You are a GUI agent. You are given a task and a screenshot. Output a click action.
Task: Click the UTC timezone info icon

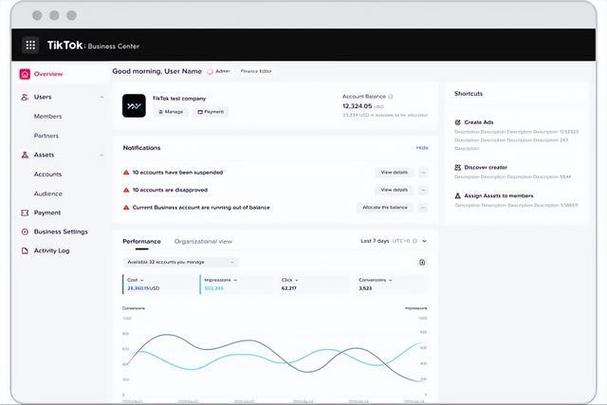415,241
